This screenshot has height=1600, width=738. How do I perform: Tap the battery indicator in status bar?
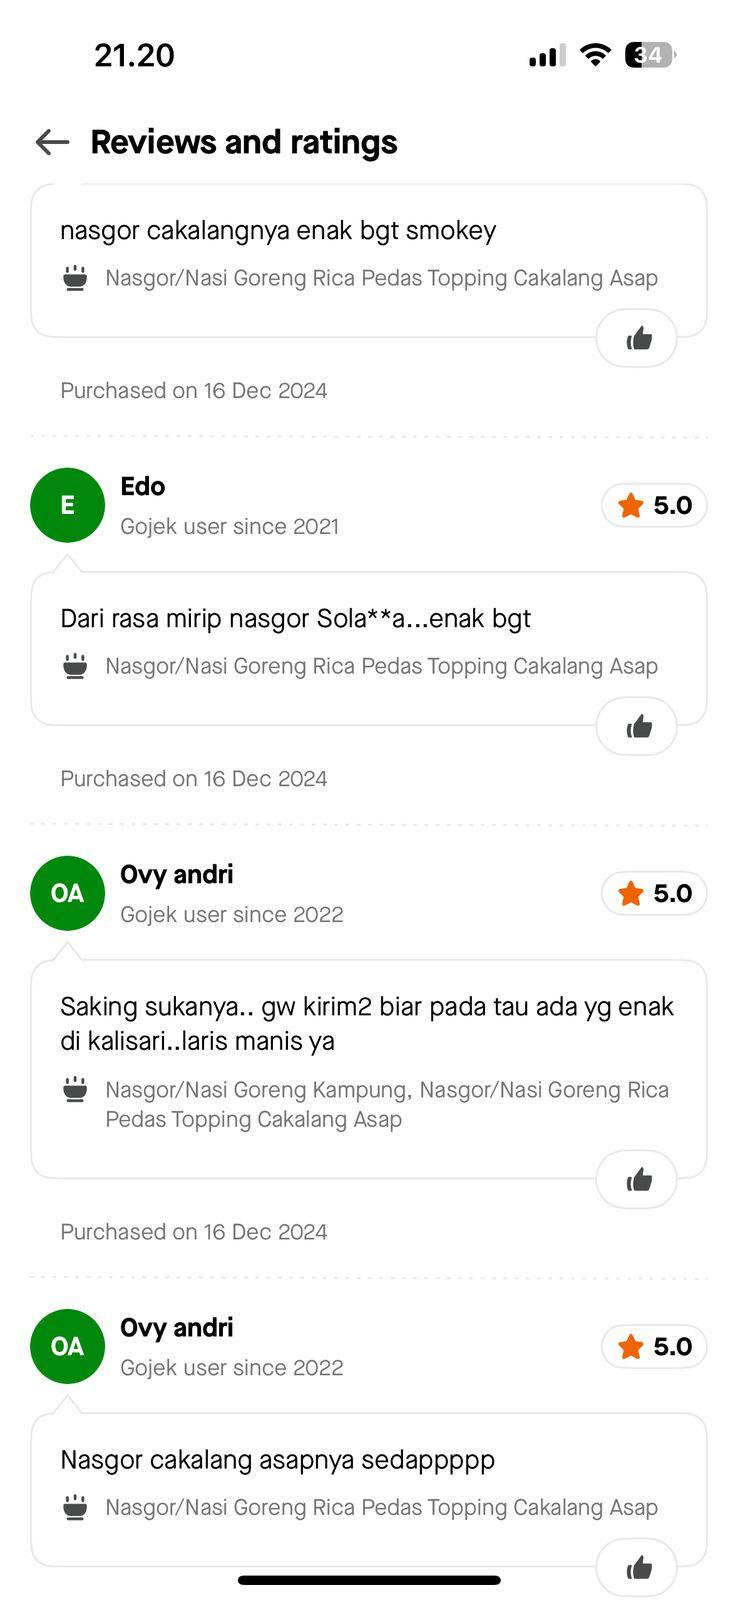650,55
